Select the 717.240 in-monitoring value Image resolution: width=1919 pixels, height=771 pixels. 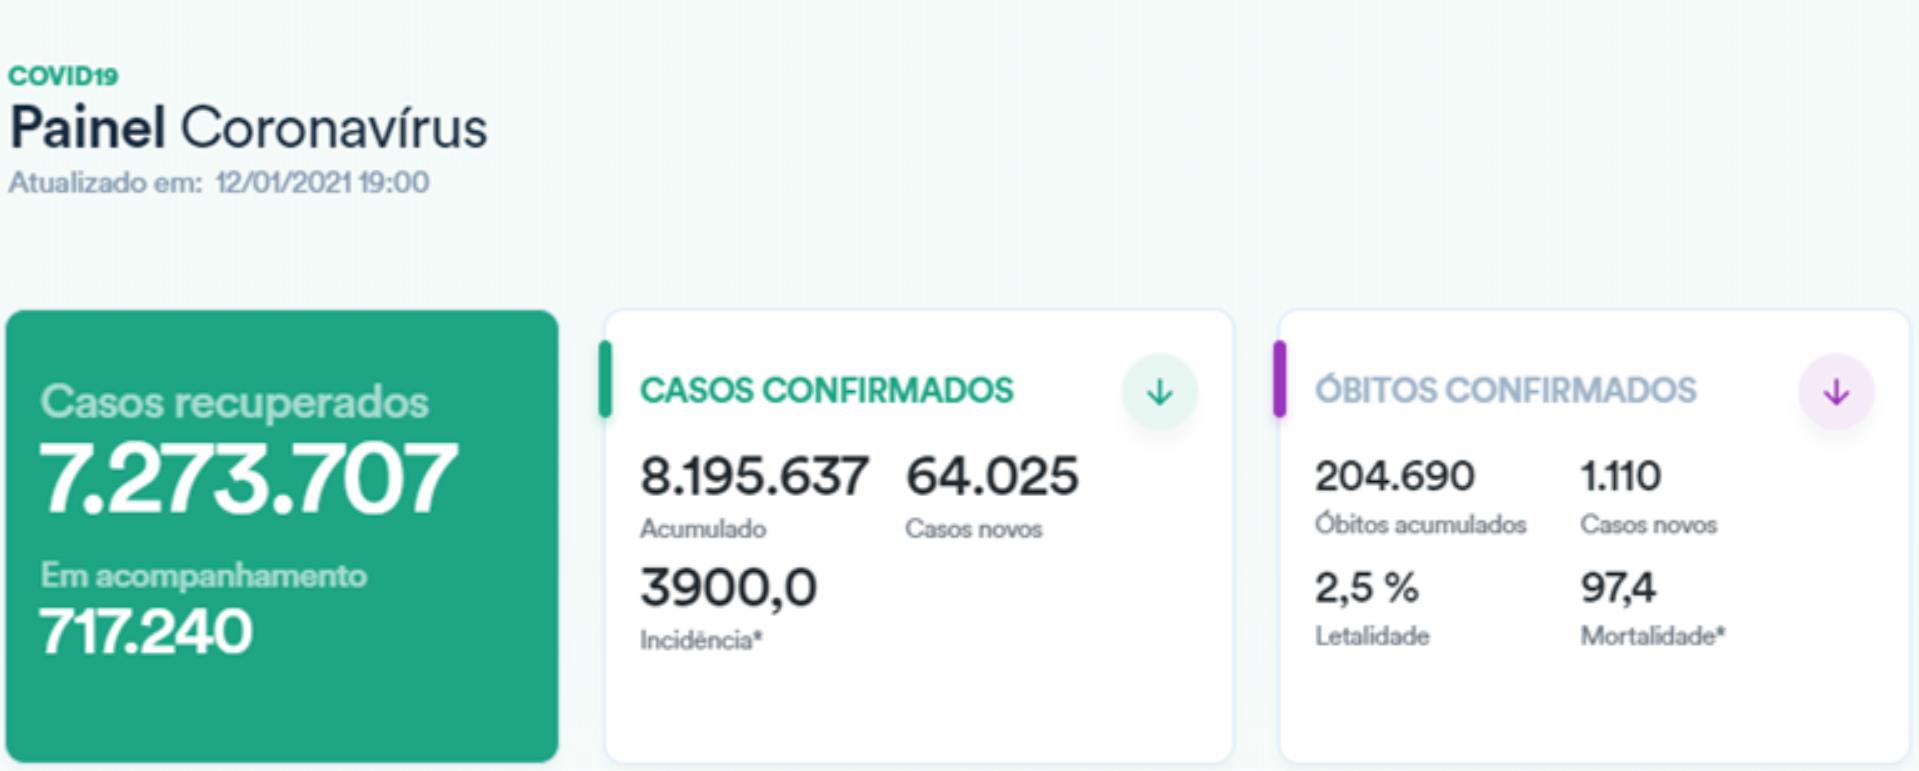coord(146,632)
